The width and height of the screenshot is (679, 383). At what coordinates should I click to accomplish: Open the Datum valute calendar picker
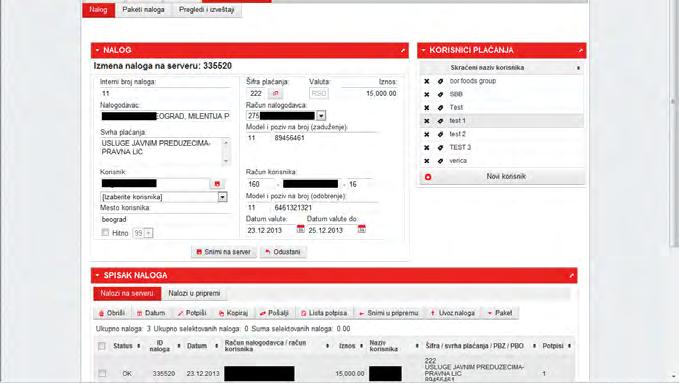coord(300,229)
